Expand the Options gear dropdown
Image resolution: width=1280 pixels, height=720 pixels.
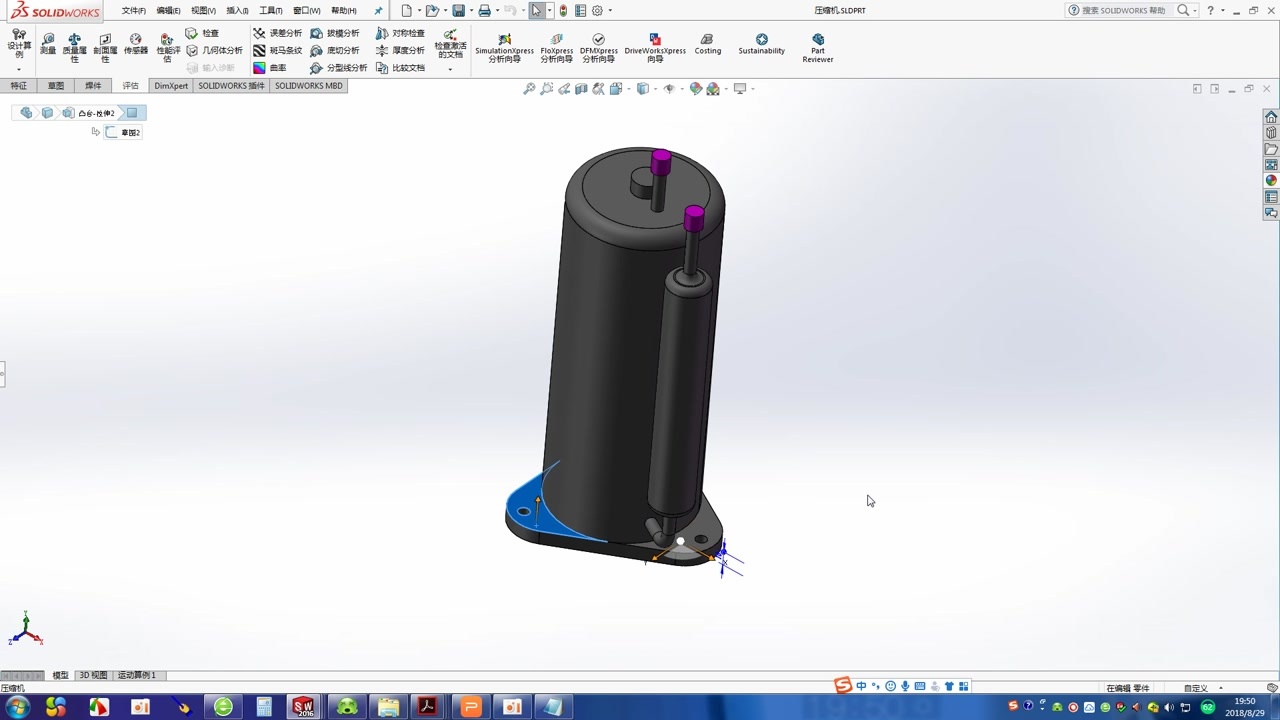click(x=610, y=11)
